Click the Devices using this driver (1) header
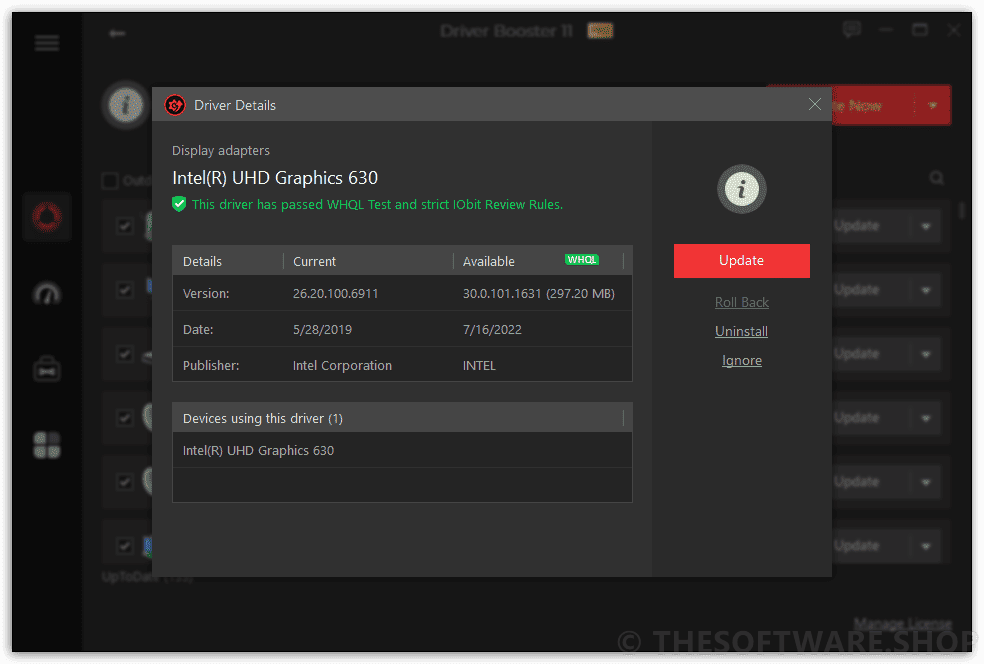The height and width of the screenshot is (664, 984). coord(402,418)
